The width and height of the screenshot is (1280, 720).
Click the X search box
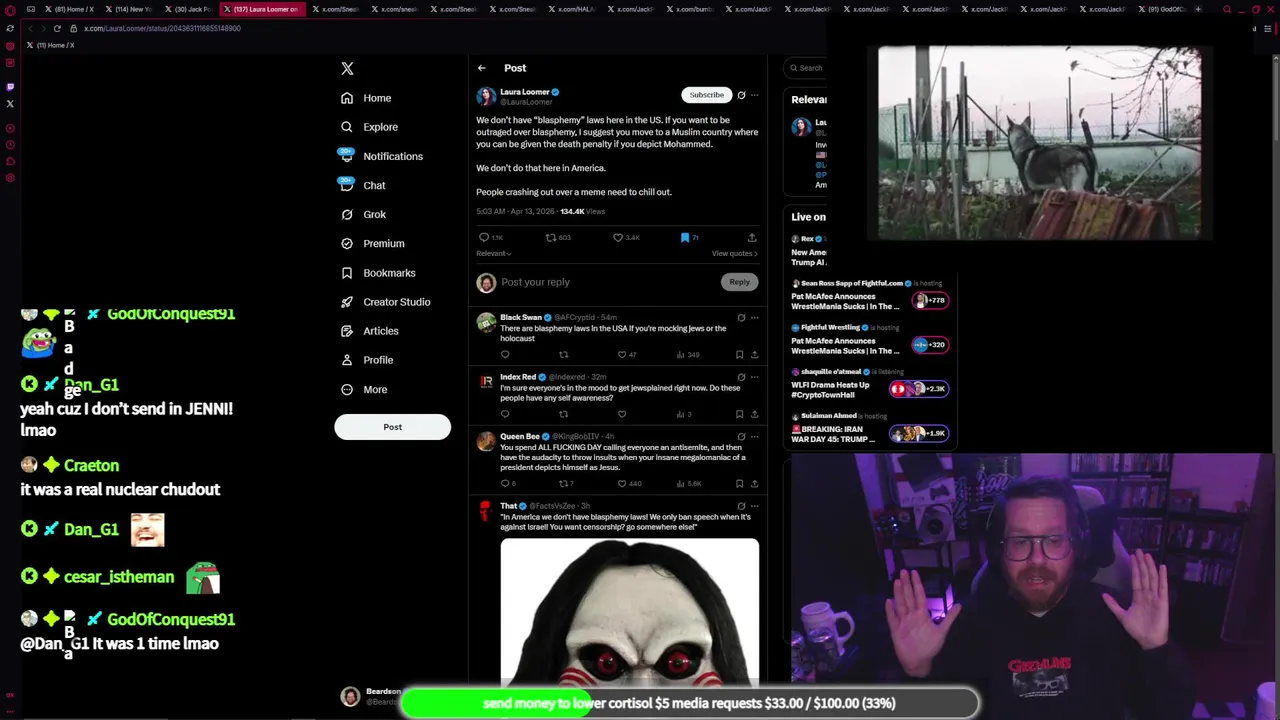pos(806,68)
